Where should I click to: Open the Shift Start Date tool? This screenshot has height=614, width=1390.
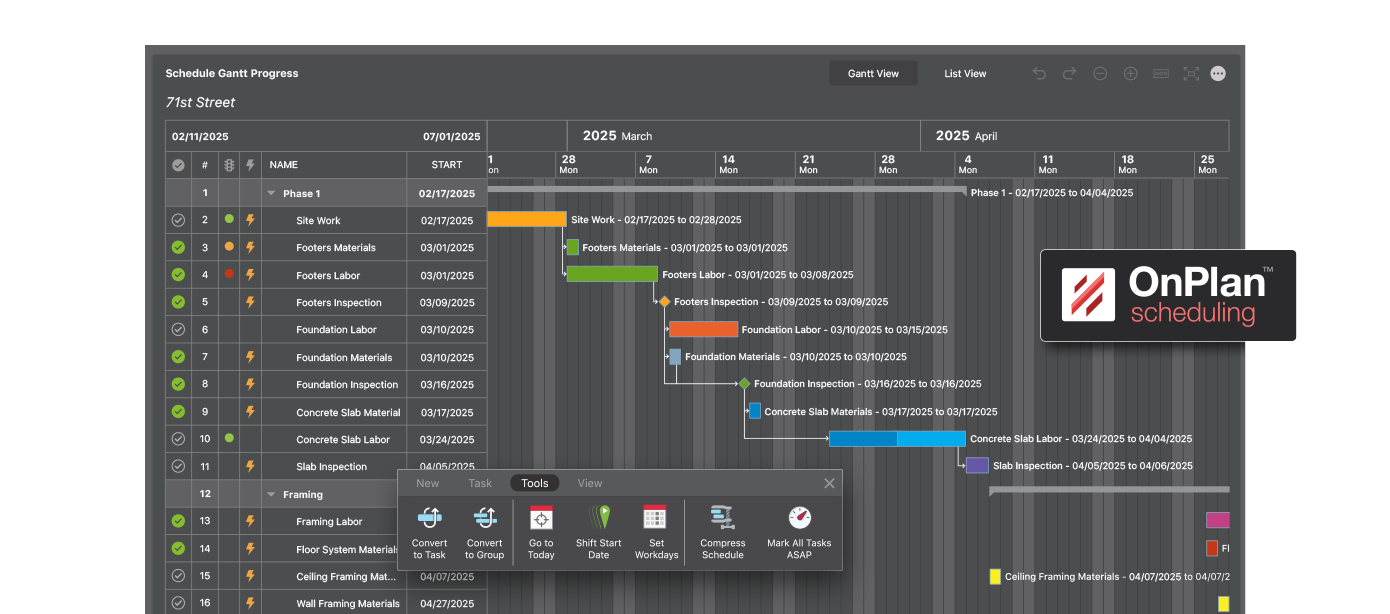(x=599, y=532)
